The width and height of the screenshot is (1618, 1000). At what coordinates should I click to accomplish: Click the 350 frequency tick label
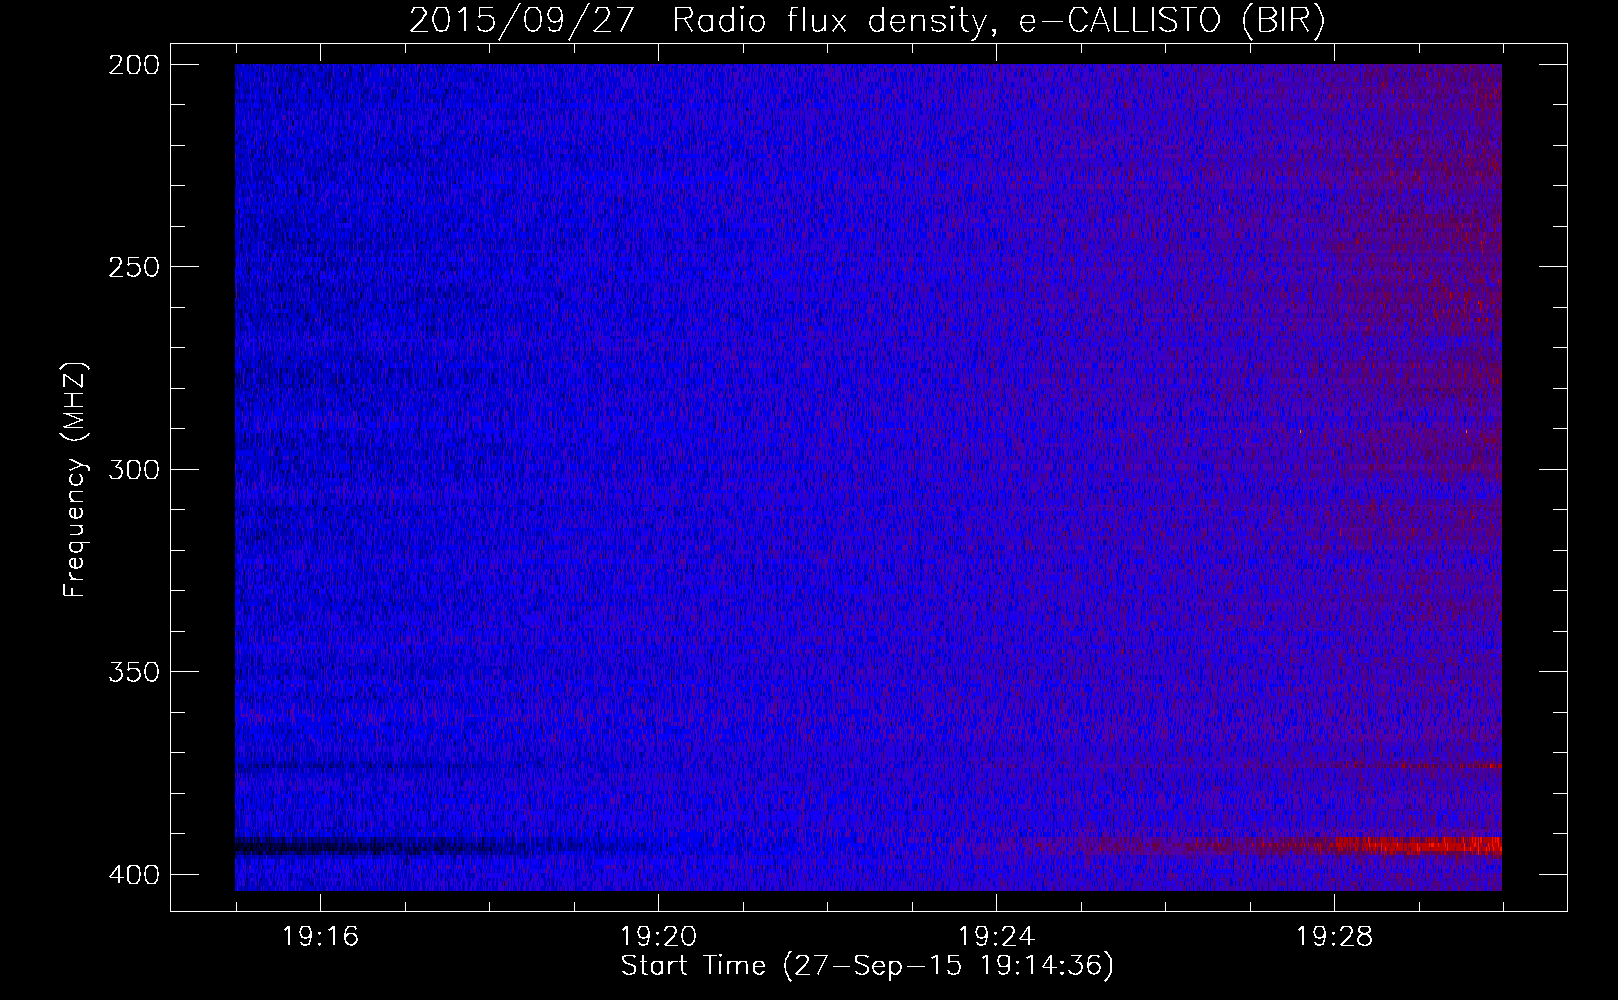[x=133, y=671]
